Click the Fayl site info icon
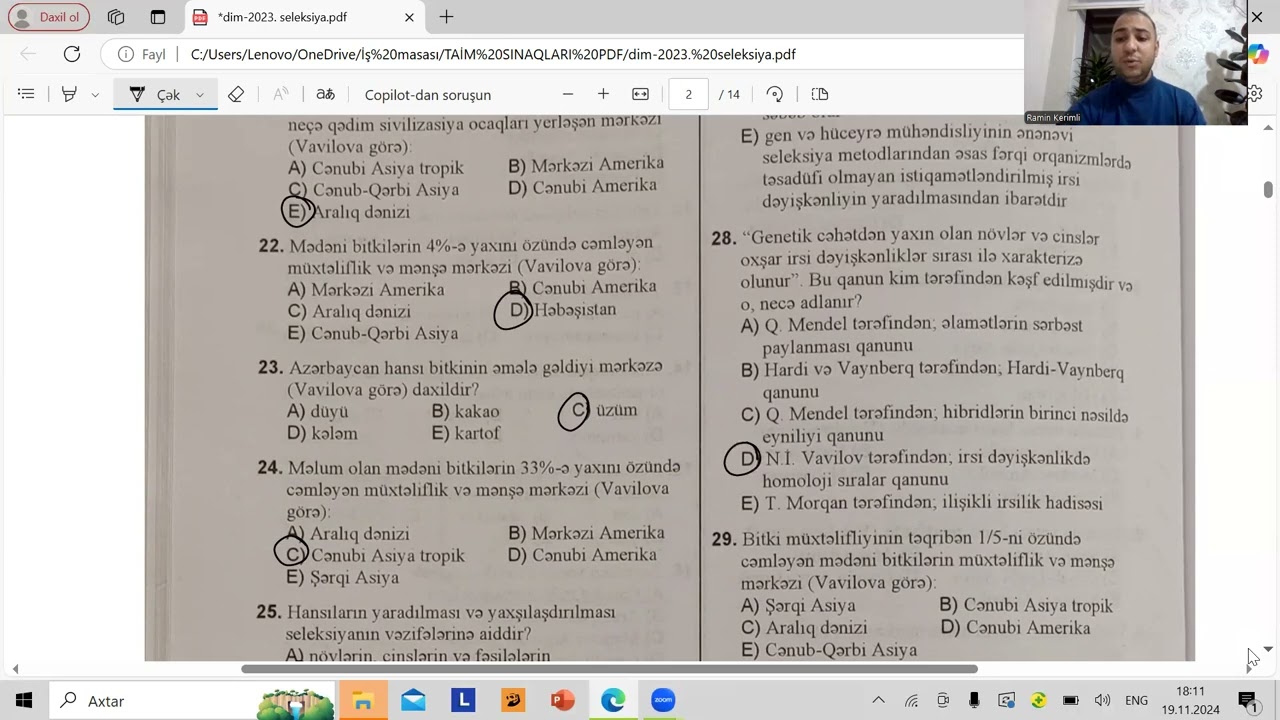 [x=142, y=54]
